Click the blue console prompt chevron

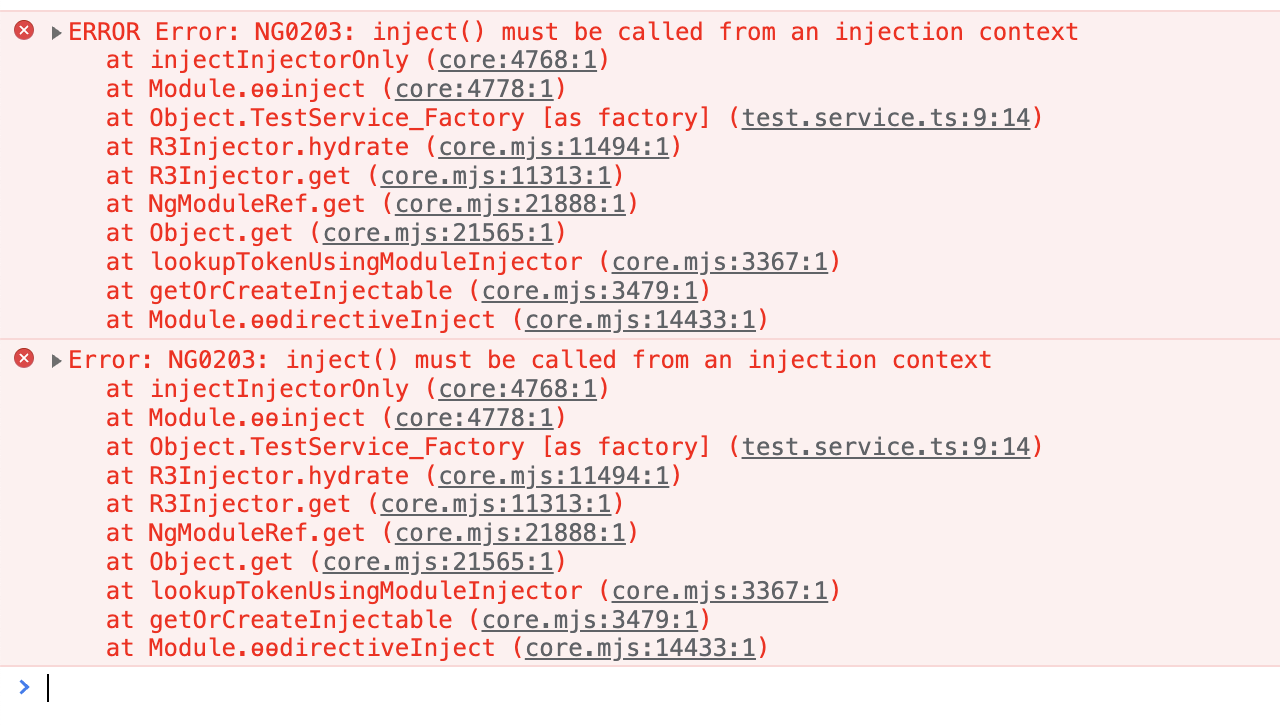point(24,687)
